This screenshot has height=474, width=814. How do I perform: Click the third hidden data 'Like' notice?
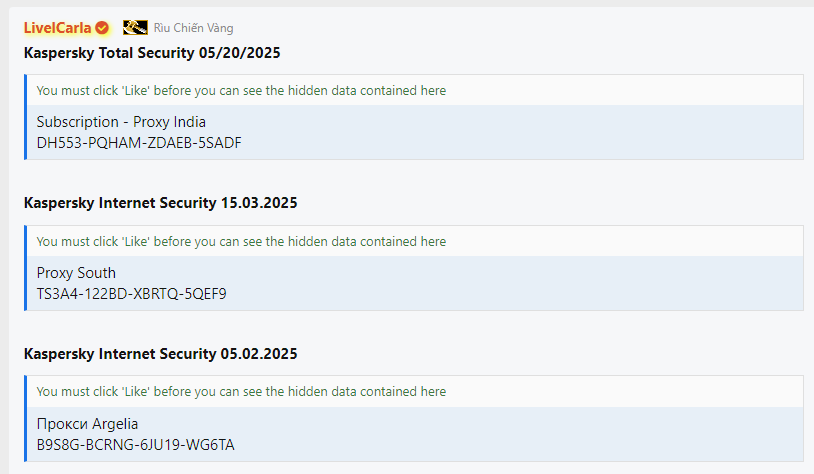(x=241, y=391)
